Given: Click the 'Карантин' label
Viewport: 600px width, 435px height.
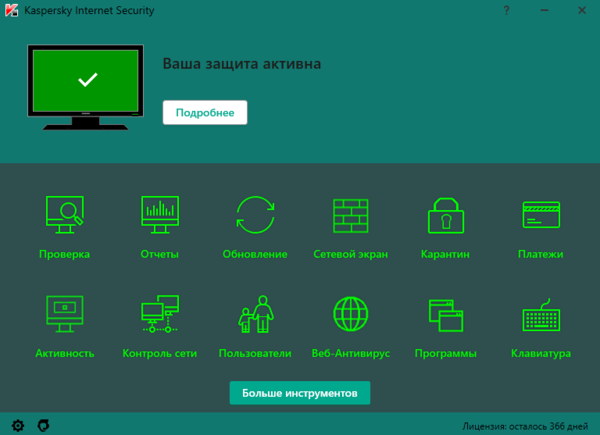Looking at the screenshot, I should click(x=445, y=254).
